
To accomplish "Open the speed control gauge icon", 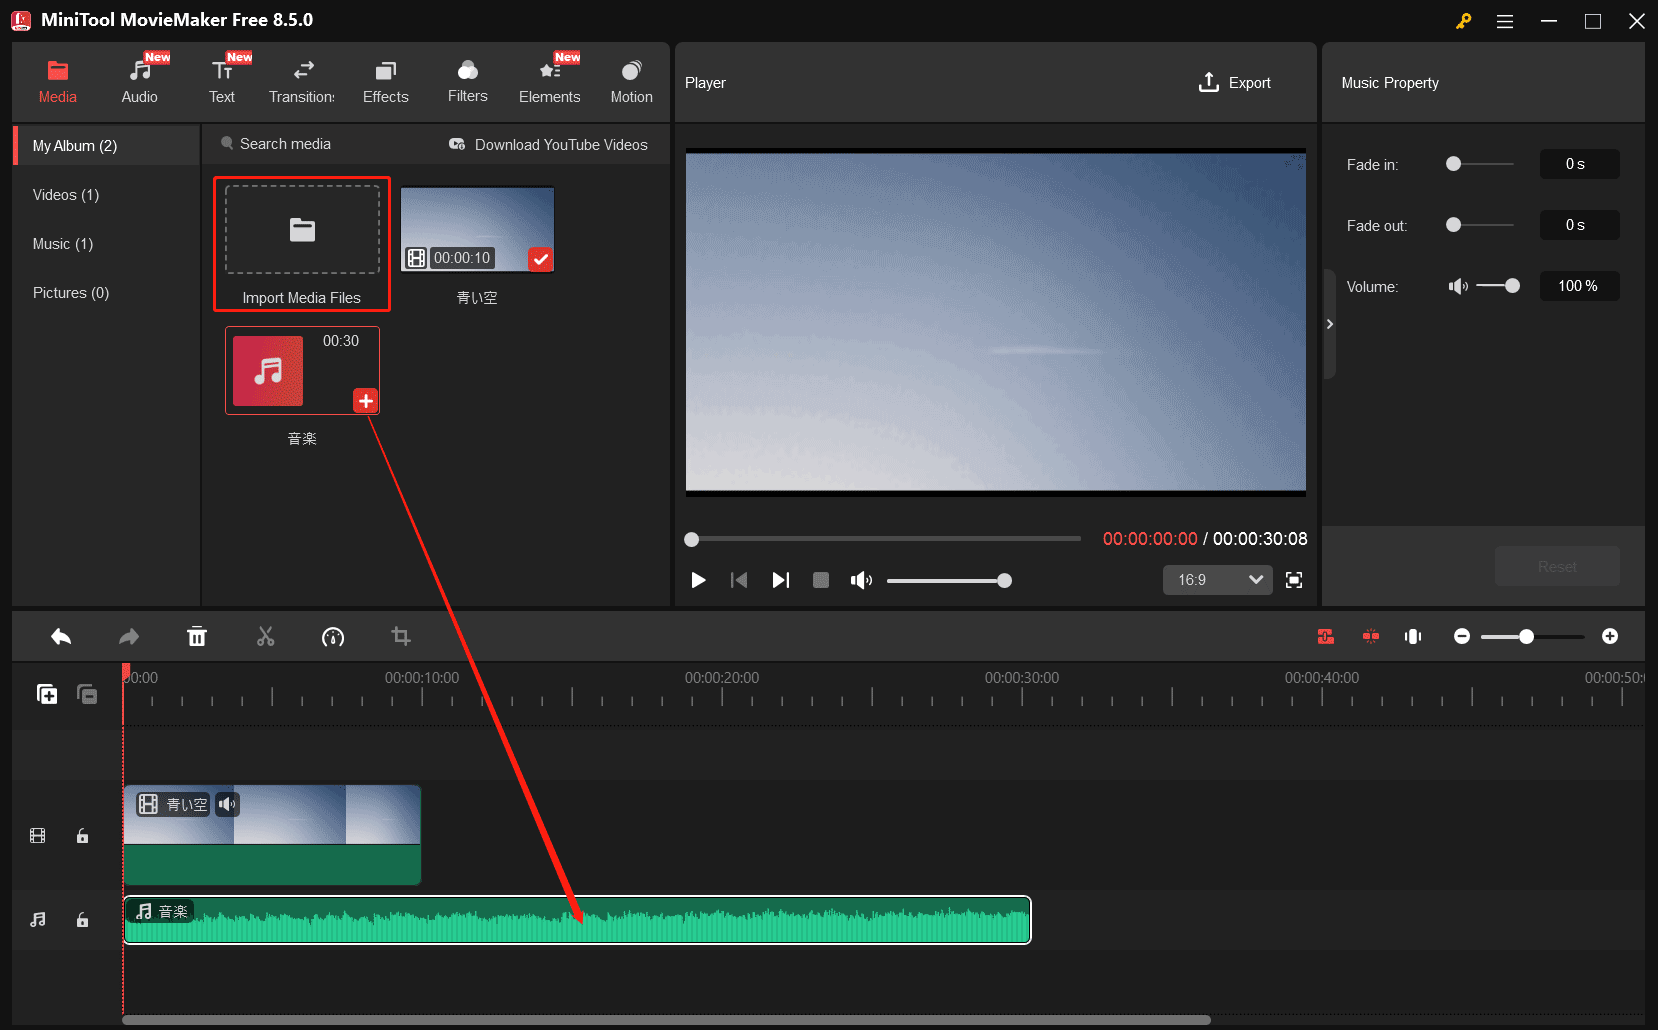I will pos(333,636).
